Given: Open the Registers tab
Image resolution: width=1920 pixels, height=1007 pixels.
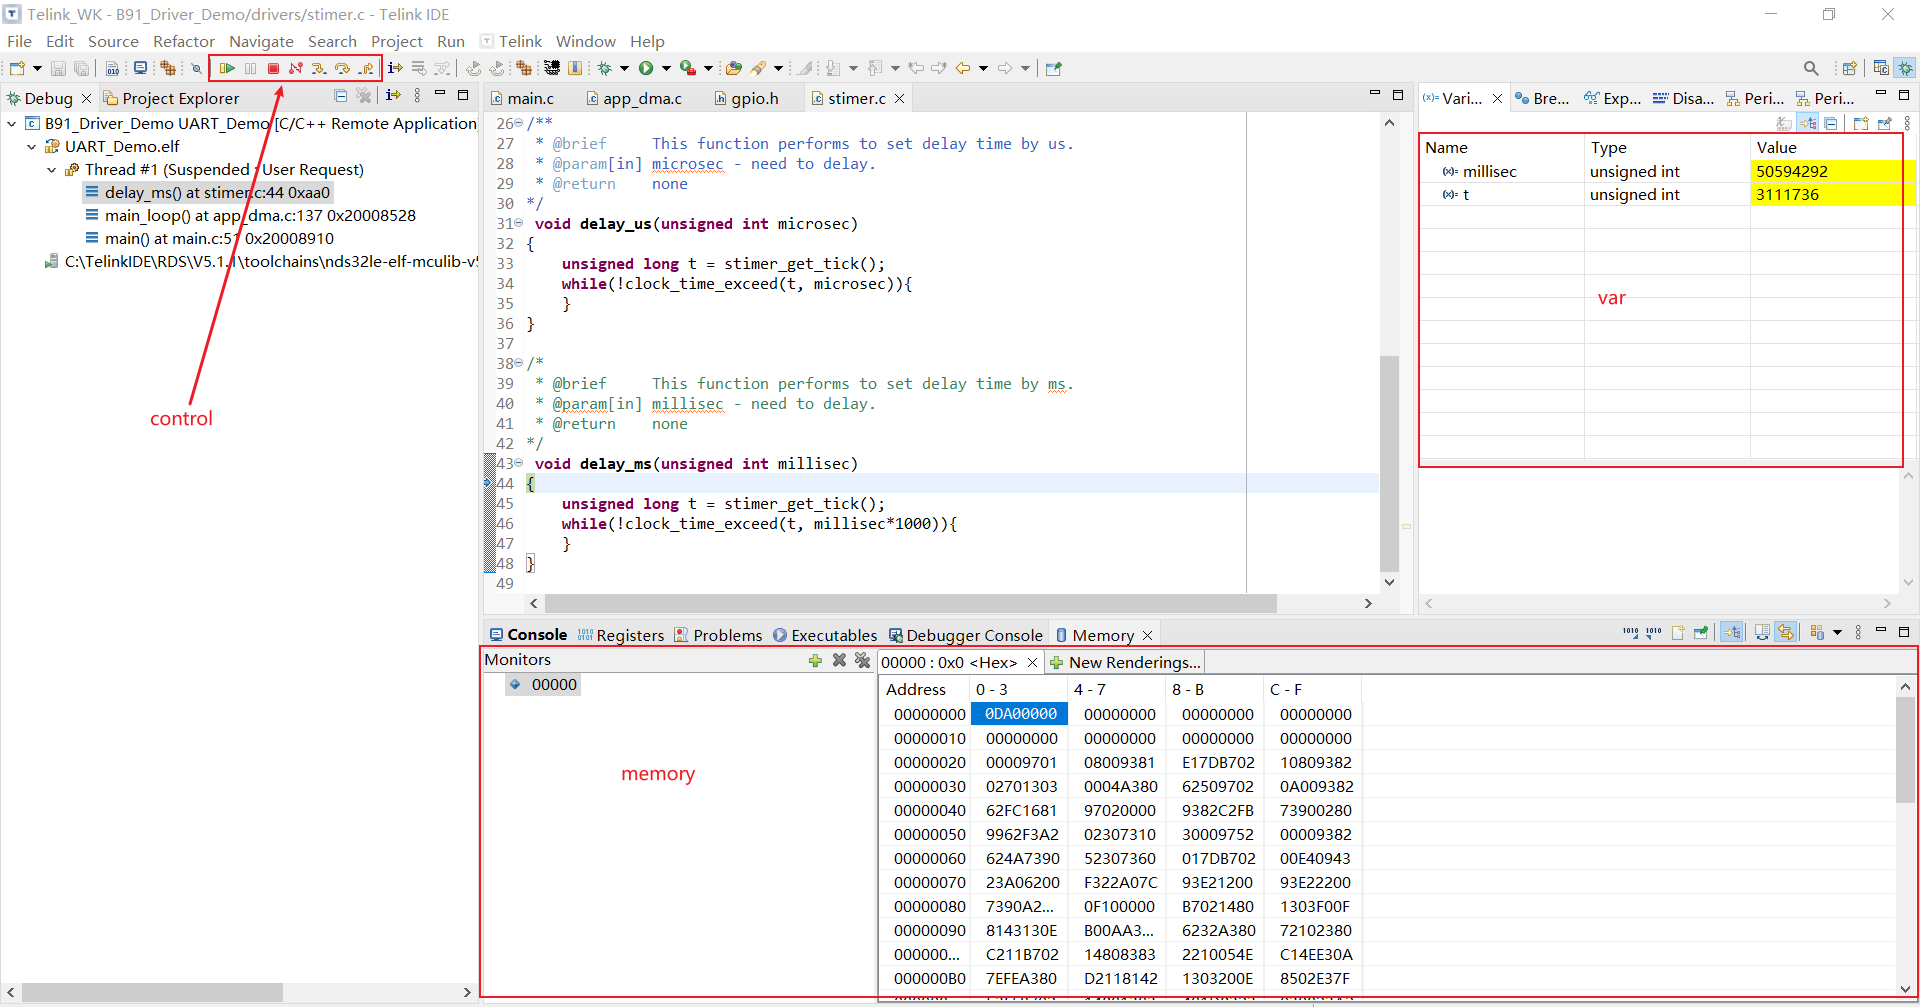Looking at the screenshot, I should point(621,635).
